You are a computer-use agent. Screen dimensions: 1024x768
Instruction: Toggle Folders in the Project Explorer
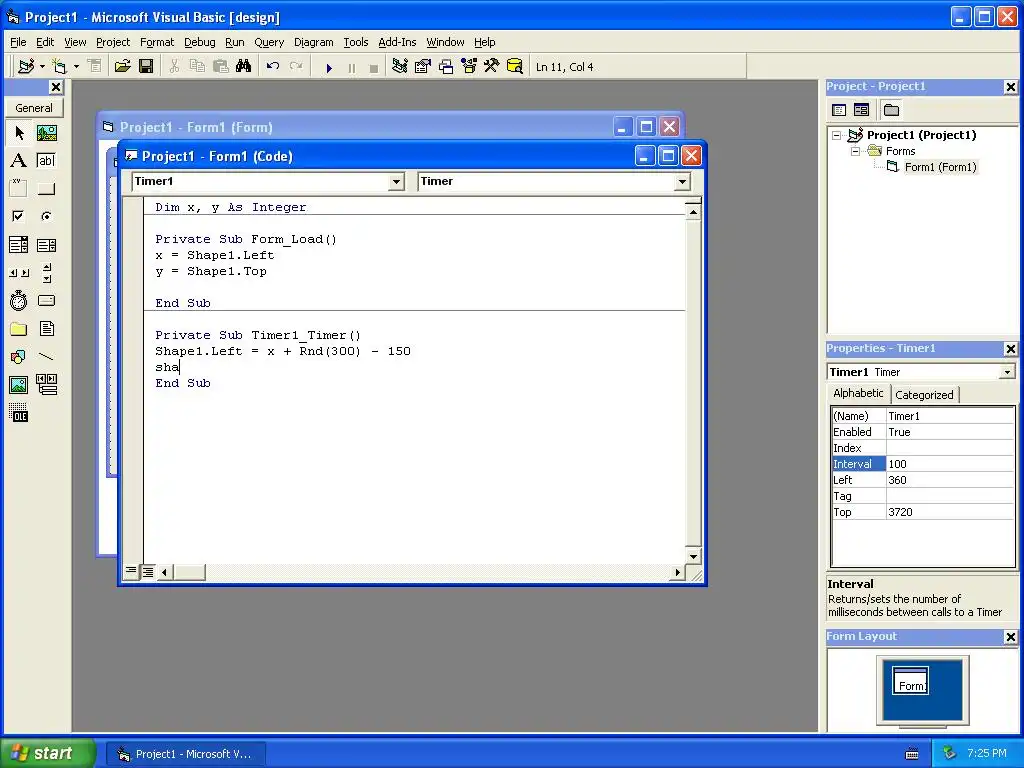[x=891, y=110]
